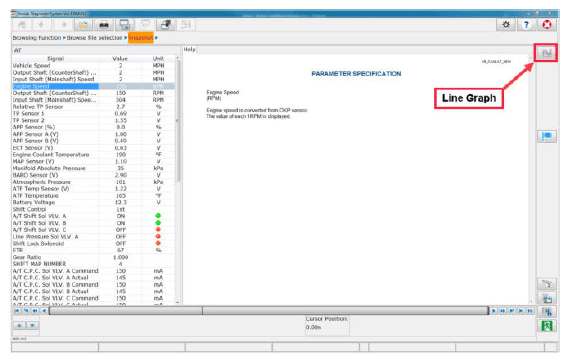569x362 pixels.
Task: Select the SHIFT MAP NUMBER row
Action: pos(94,264)
